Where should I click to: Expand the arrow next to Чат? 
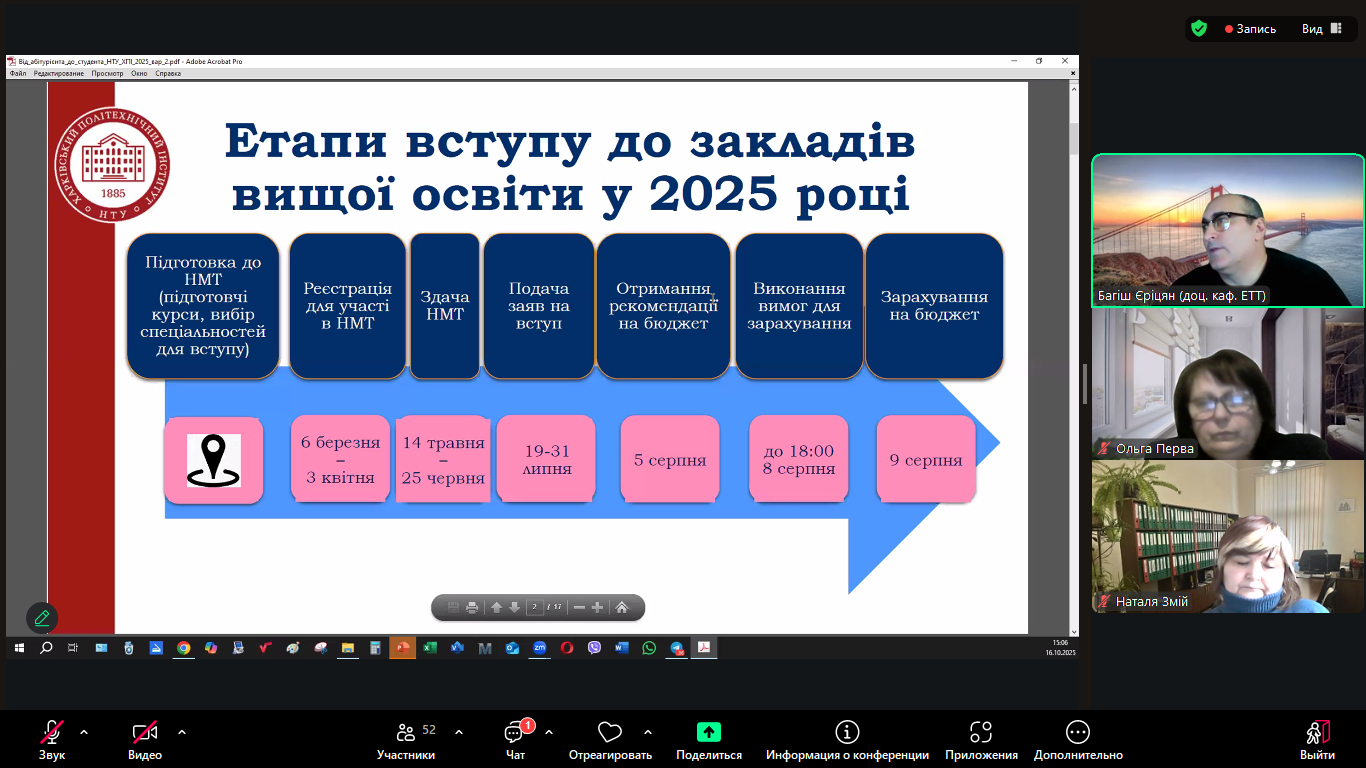549,732
